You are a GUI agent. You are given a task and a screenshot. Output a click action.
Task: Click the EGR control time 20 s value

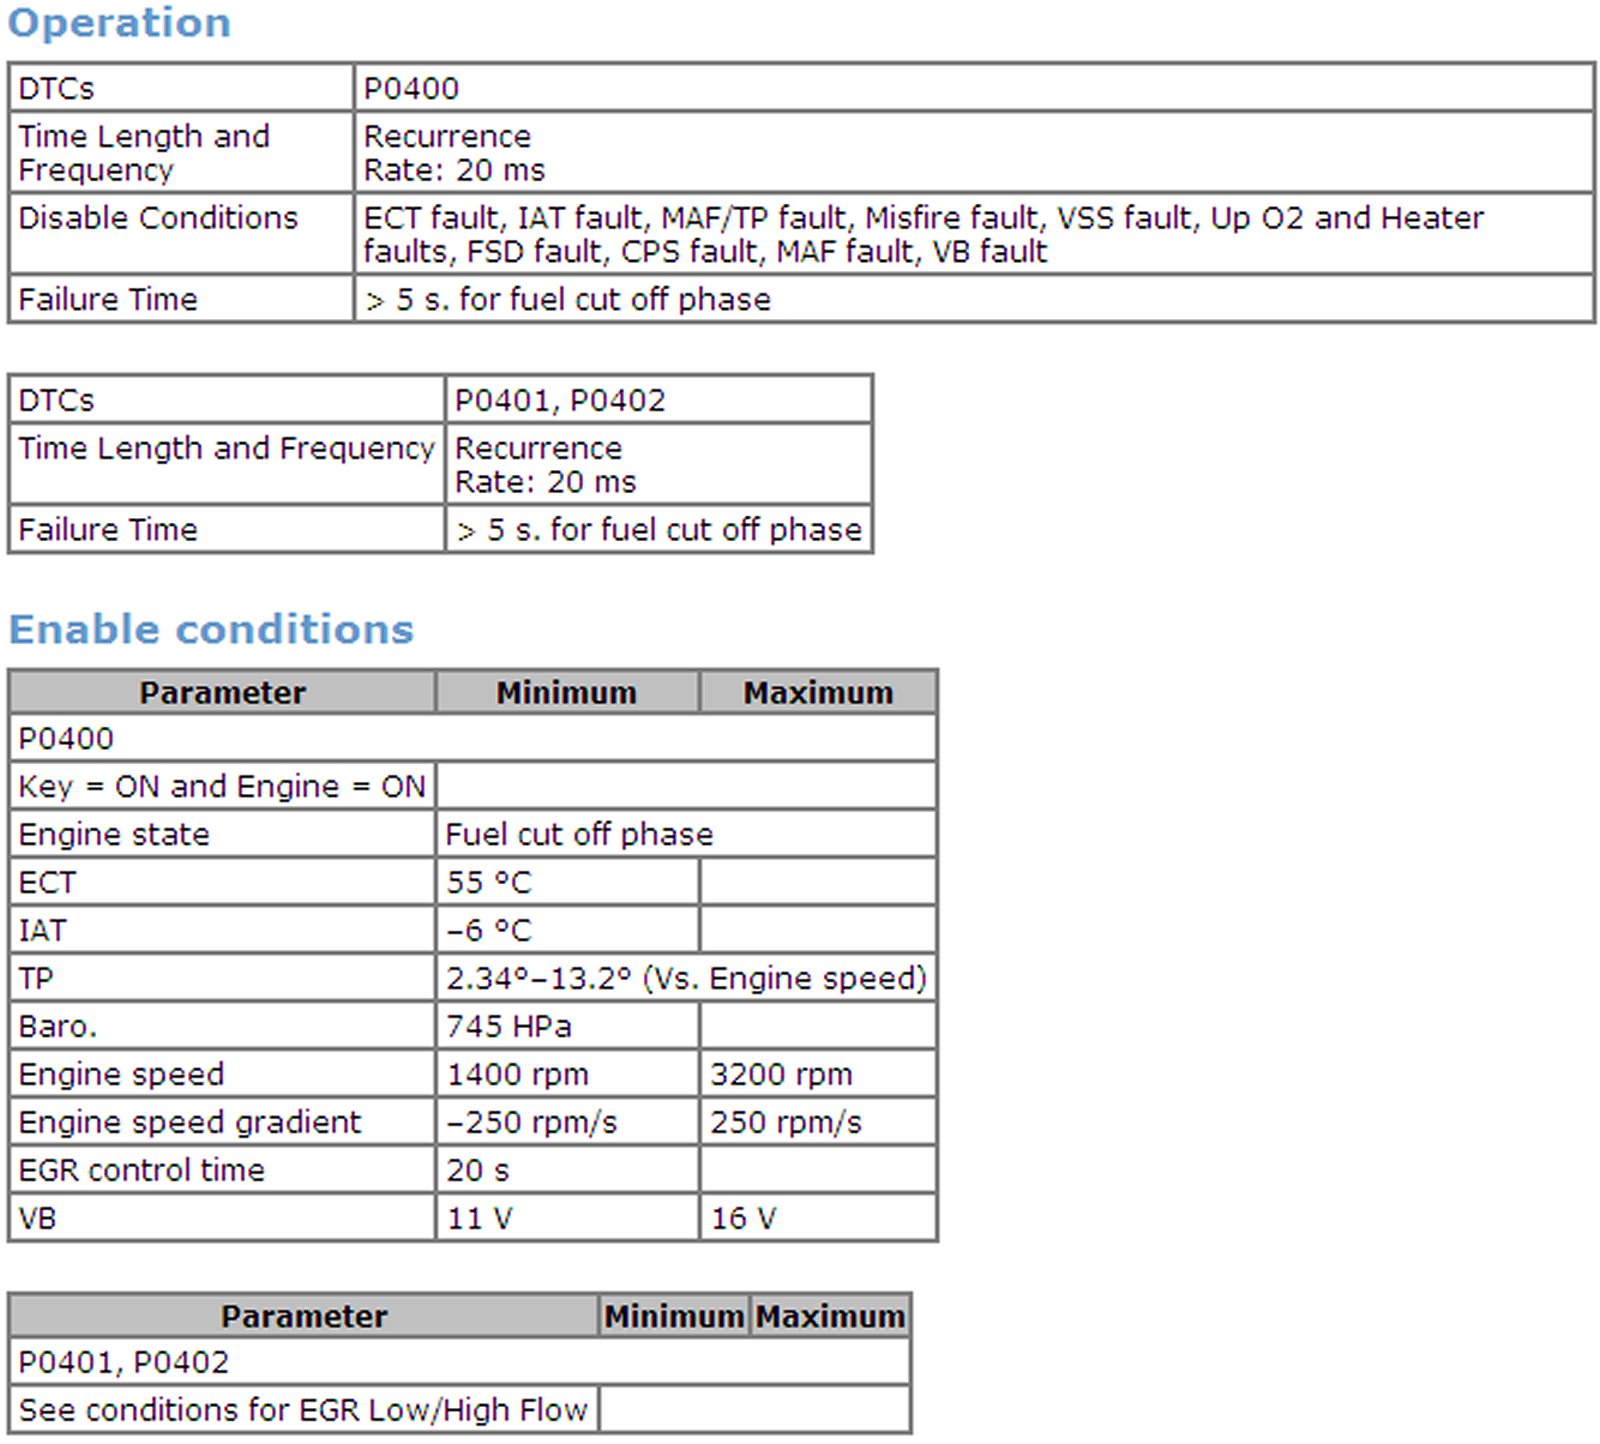477,1170
